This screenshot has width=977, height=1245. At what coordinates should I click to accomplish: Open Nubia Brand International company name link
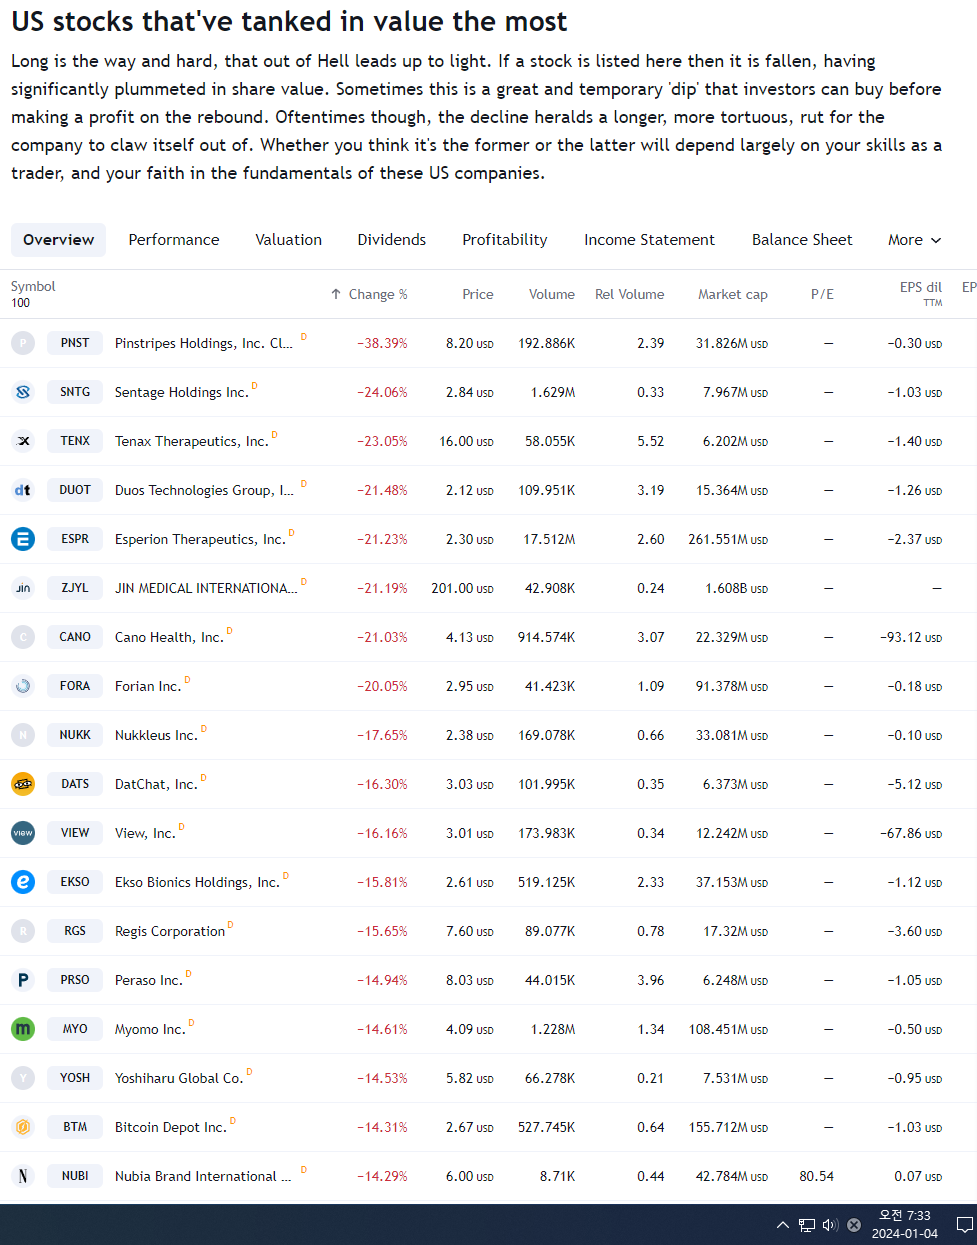click(x=203, y=1176)
